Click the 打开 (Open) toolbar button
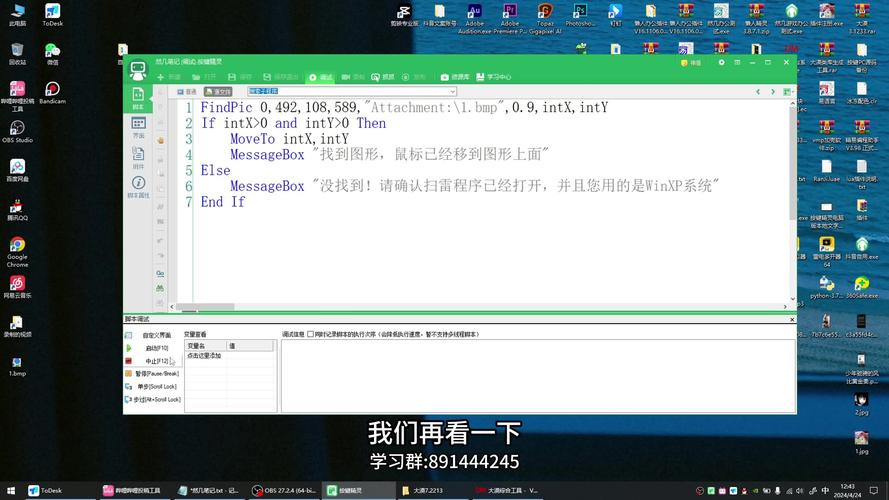The width and height of the screenshot is (889, 500). [204, 77]
